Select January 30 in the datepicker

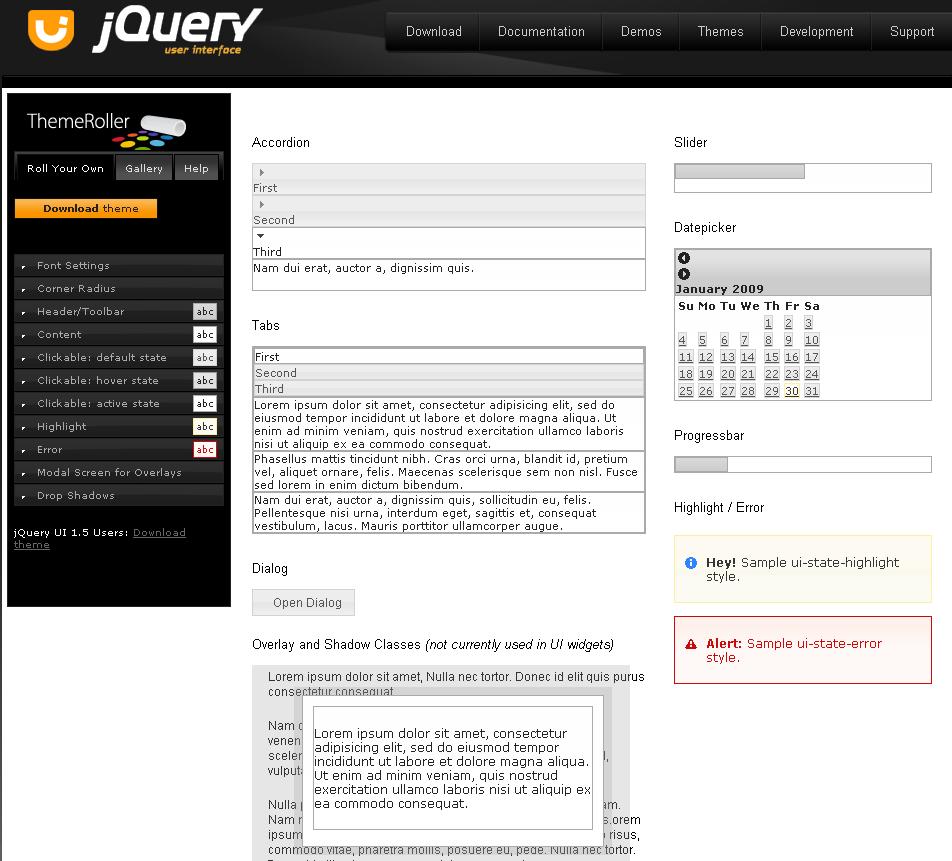tap(791, 391)
